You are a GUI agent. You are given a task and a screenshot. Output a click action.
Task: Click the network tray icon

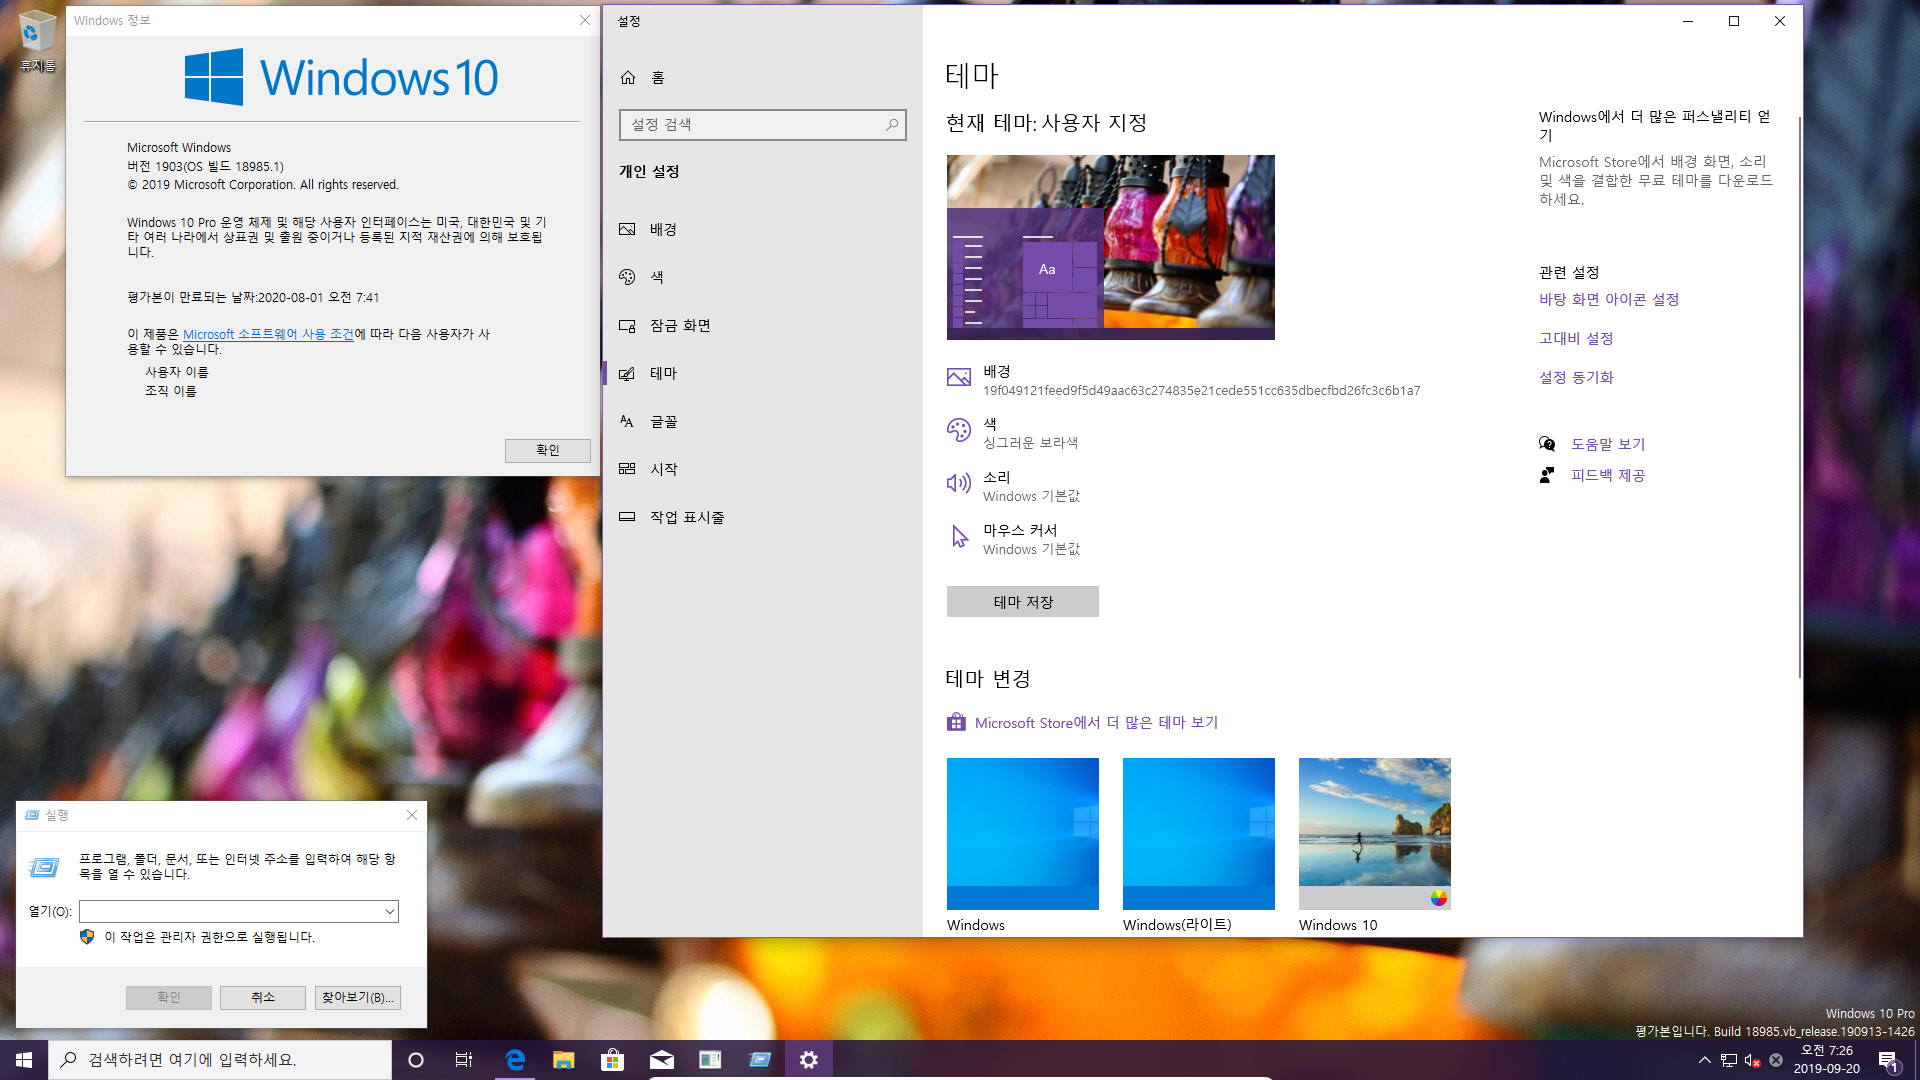[x=1728, y=1060]
